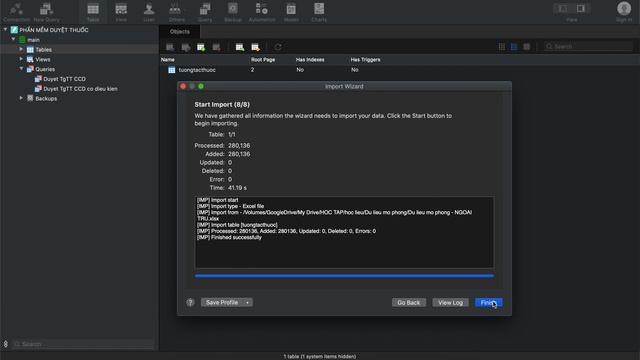Click the Finish button
Viewport: 640px width, 360px height.
coord(488,302)
